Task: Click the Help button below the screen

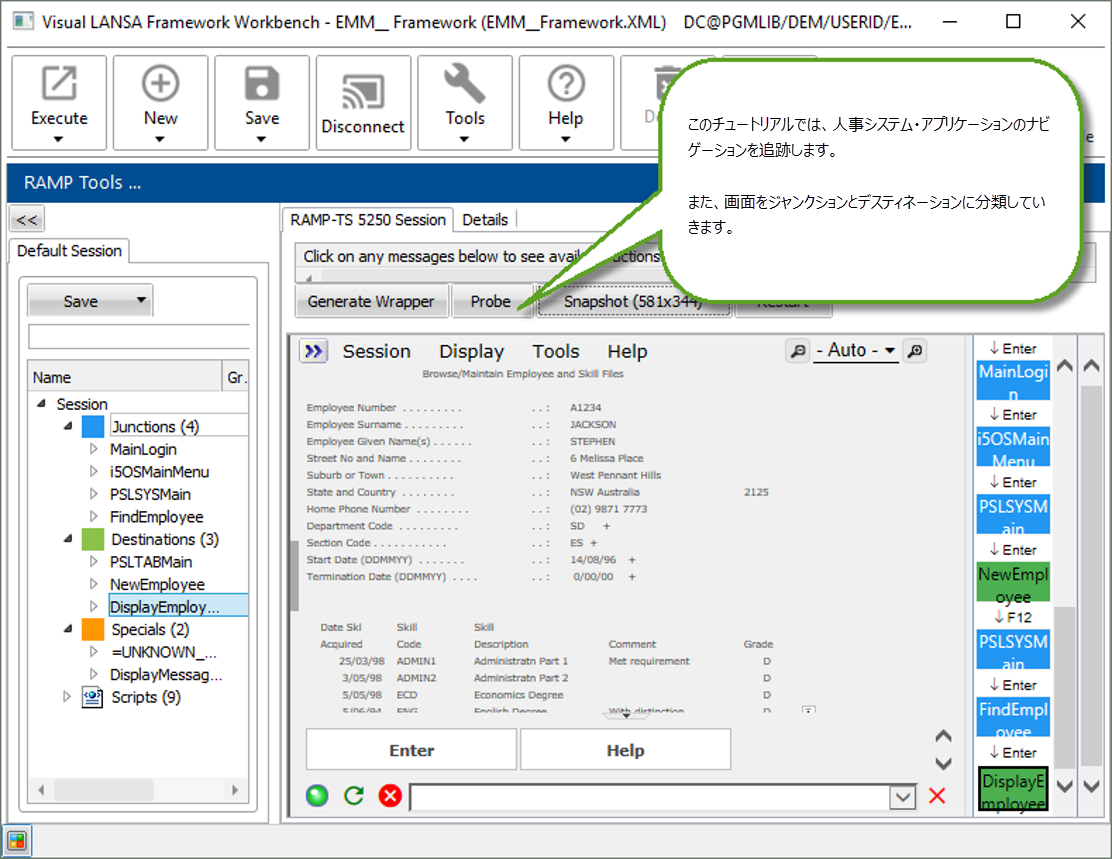Action: 626,750
